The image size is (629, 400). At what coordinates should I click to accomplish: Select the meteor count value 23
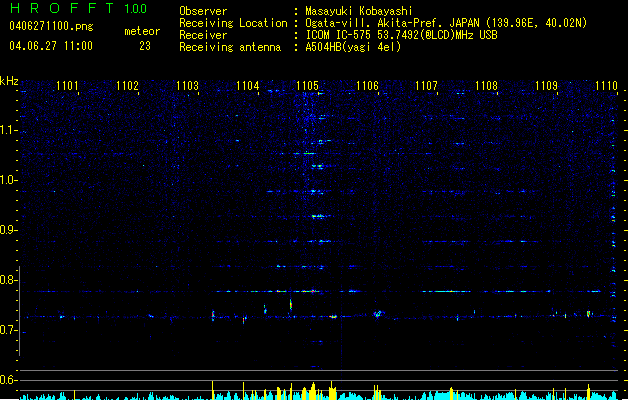pyautogui.click(x=145, y=46)
